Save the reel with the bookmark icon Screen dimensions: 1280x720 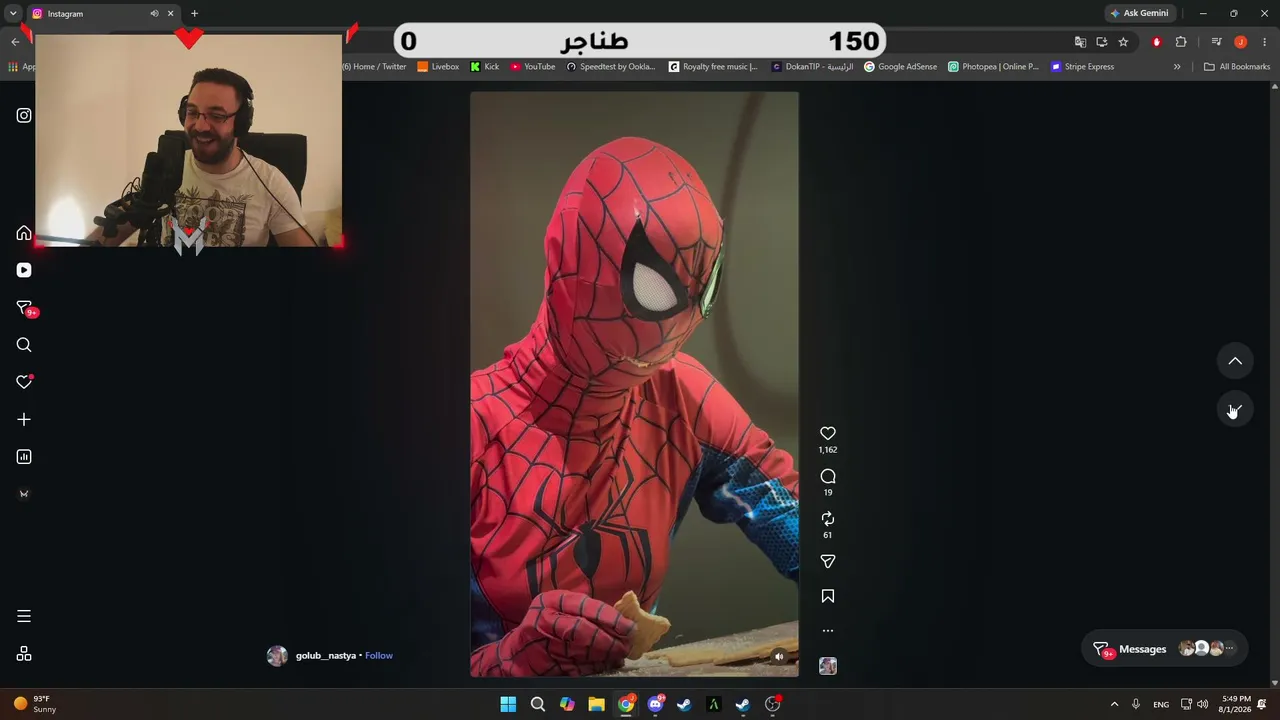click(x=828, y=596)
